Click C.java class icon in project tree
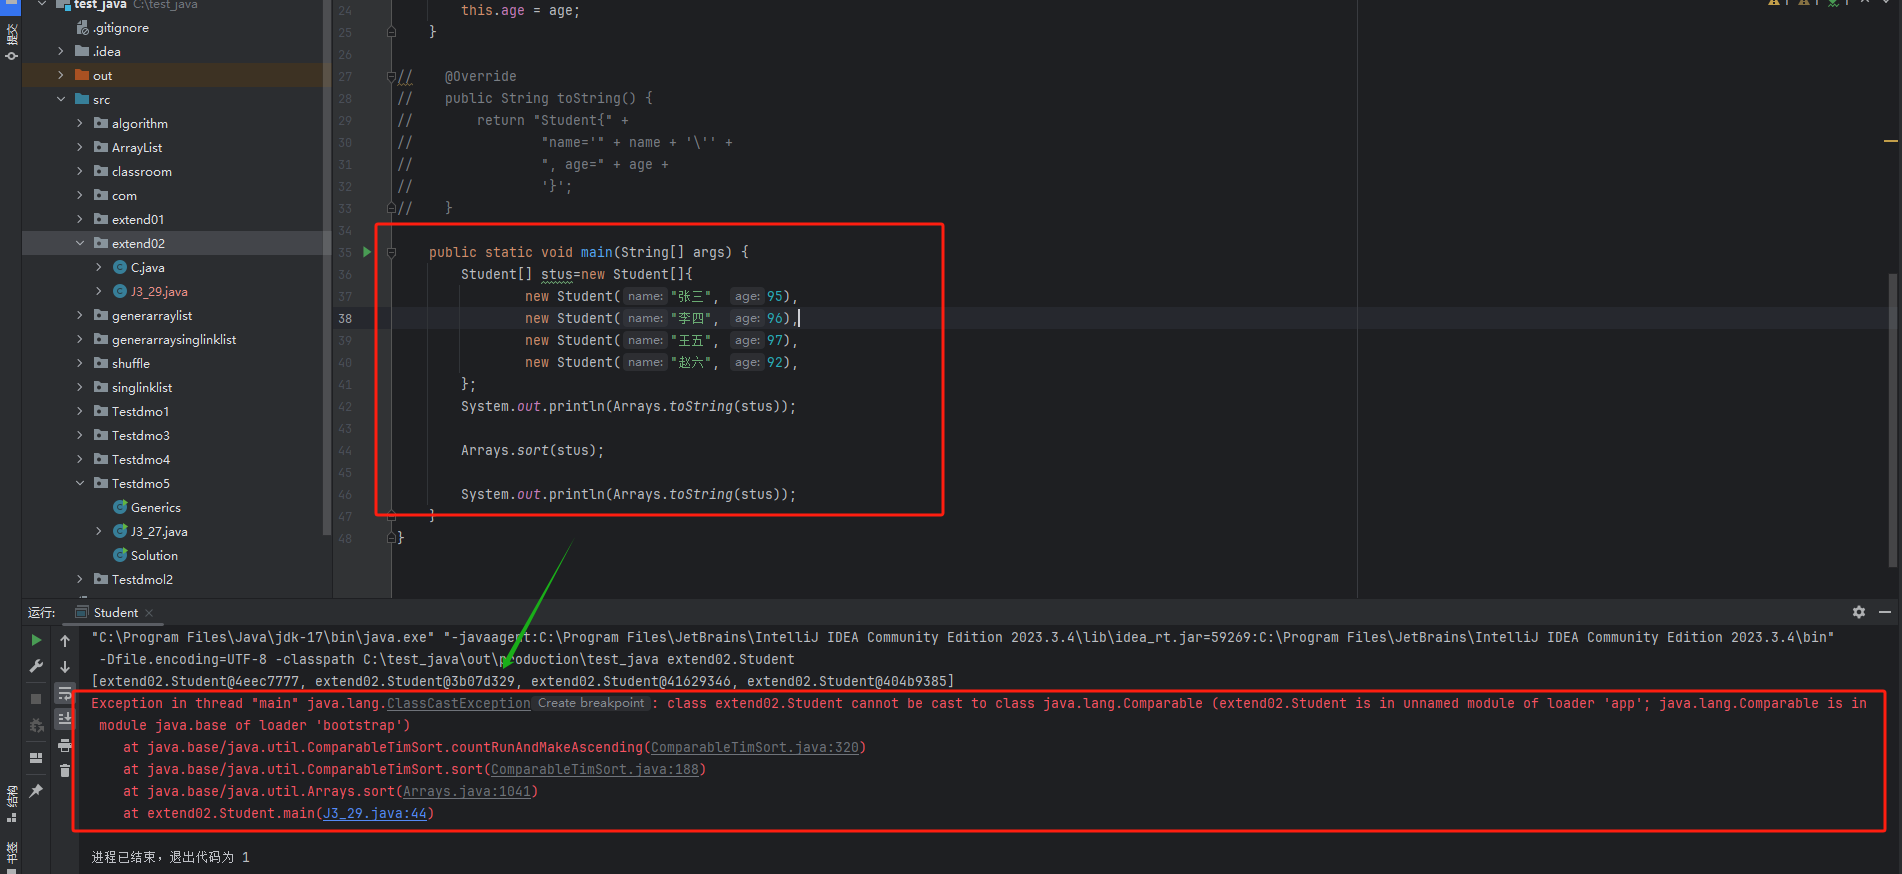This screenshot has width=1902, height=874. tap(120, 267)
